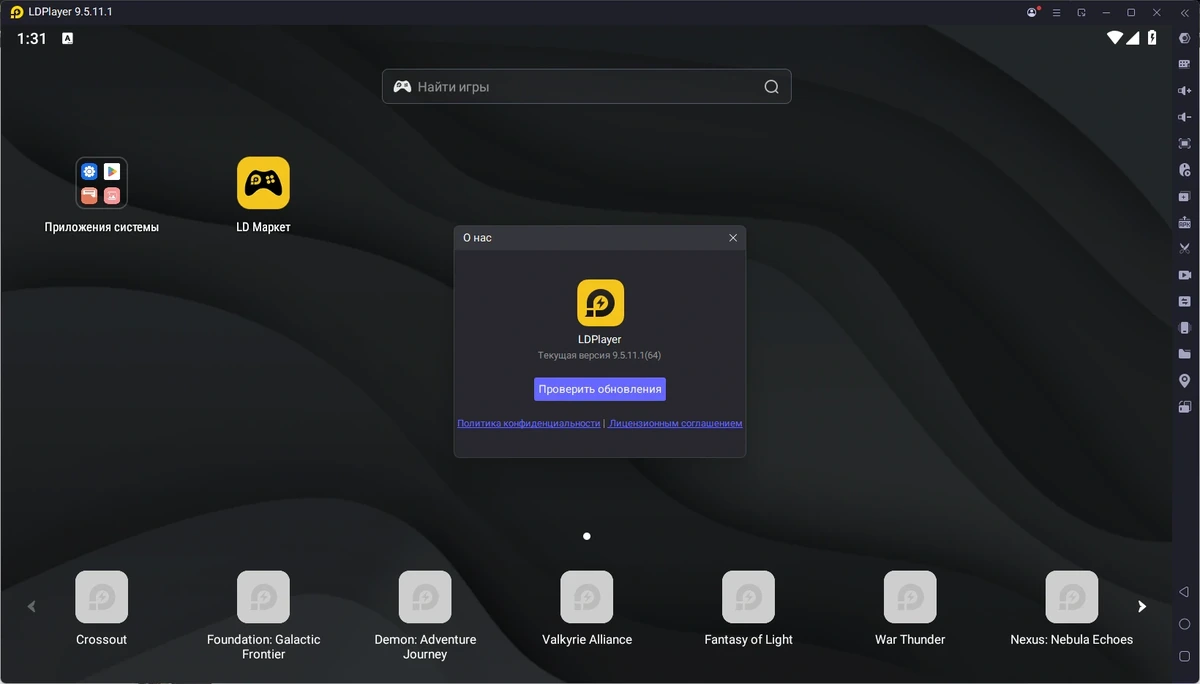
Task: Maximize the LDPlayer window
Action: click(1131, 12)
